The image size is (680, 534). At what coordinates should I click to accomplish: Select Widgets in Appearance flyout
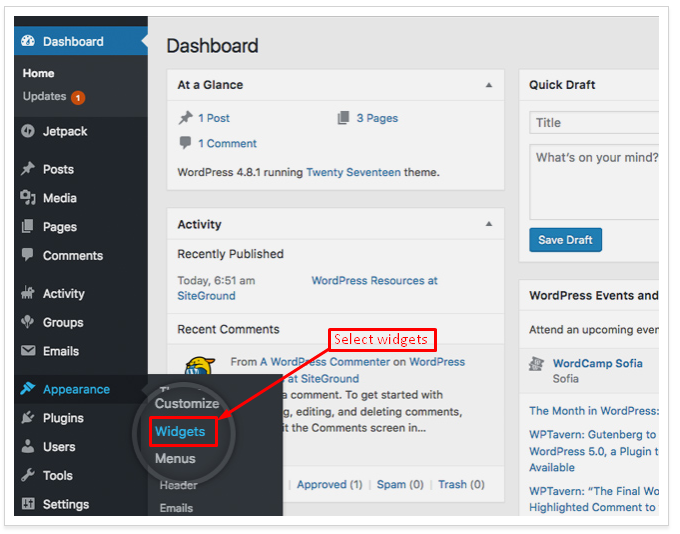click(x=180, y=431)
